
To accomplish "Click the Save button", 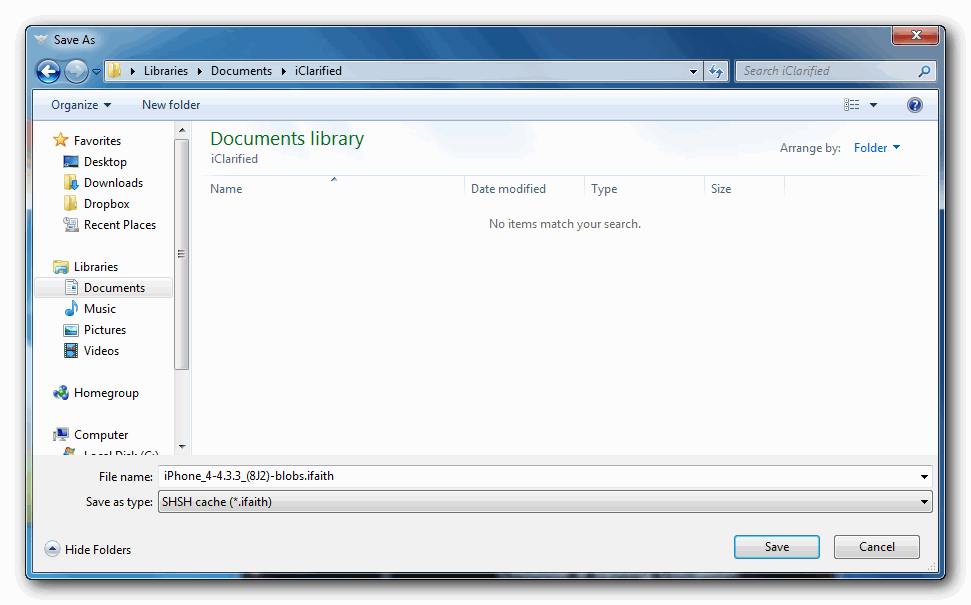I will (x=777, y=547).
